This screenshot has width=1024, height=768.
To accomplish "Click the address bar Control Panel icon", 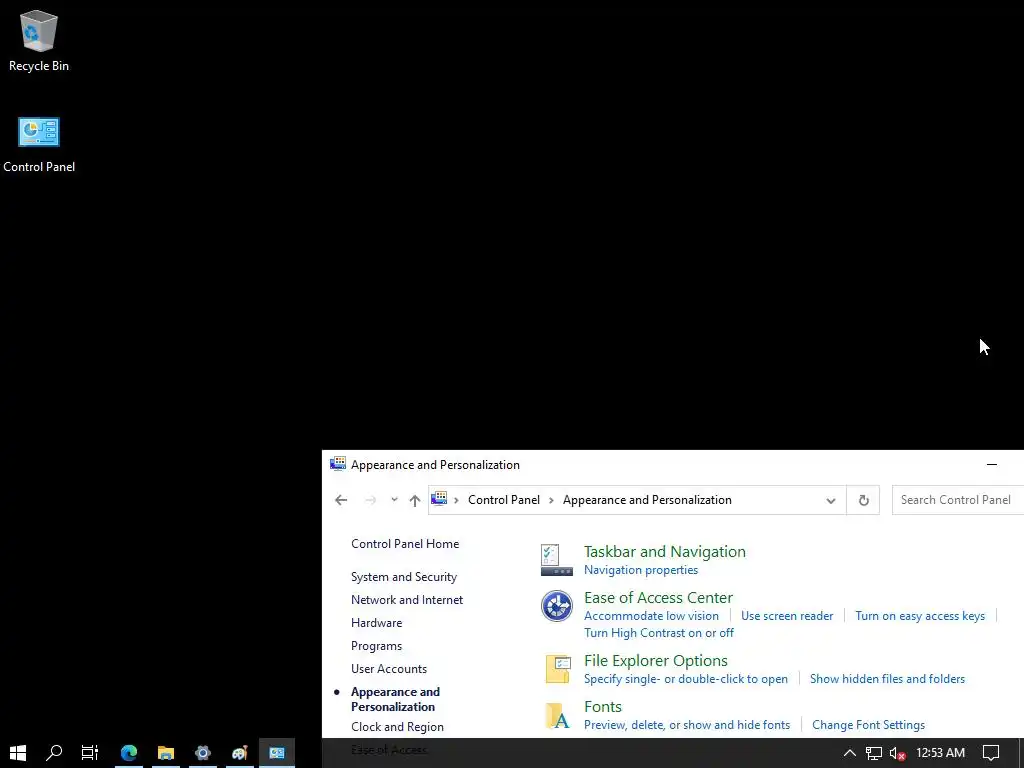I will pos(440,500).
